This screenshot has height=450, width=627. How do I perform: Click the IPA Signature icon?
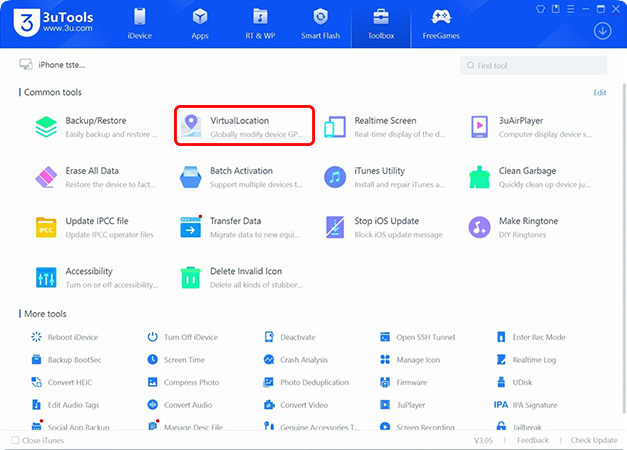pyautogui.click(x=501, y=404)
